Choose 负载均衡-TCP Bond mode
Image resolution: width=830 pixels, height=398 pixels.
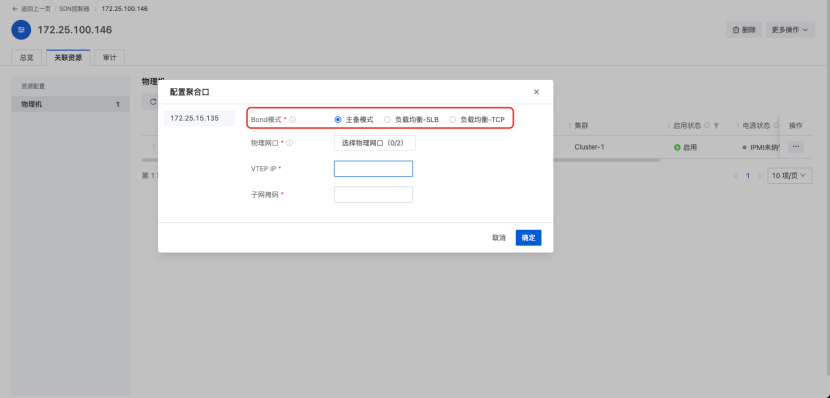pos(453,120)
